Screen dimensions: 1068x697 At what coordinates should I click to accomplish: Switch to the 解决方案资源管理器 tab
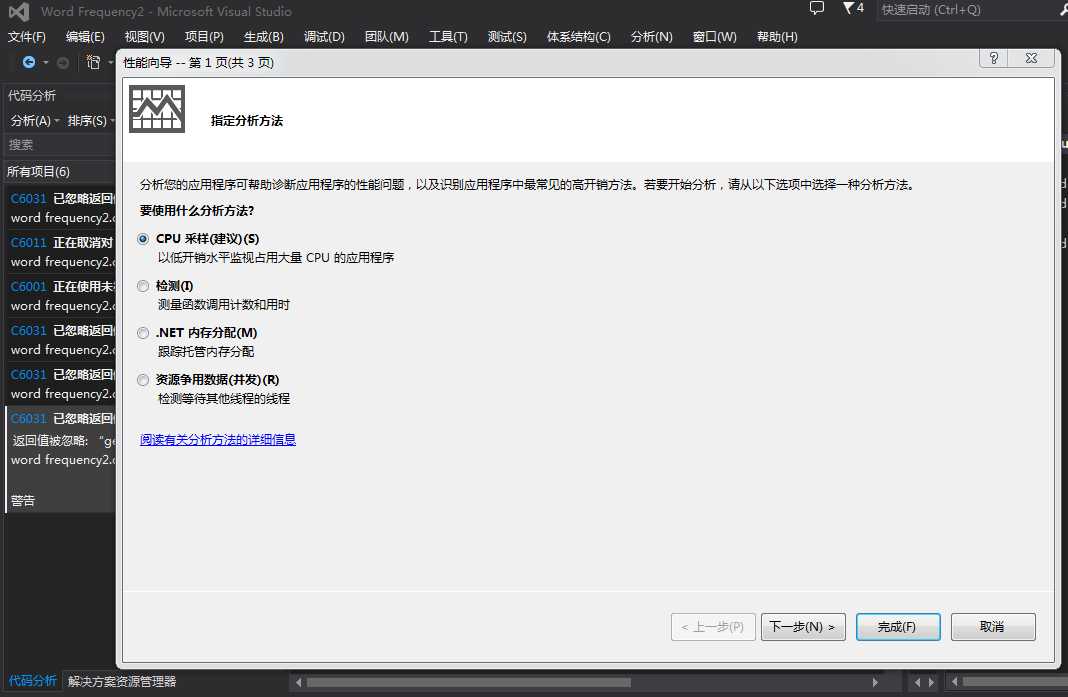[122, 681]
